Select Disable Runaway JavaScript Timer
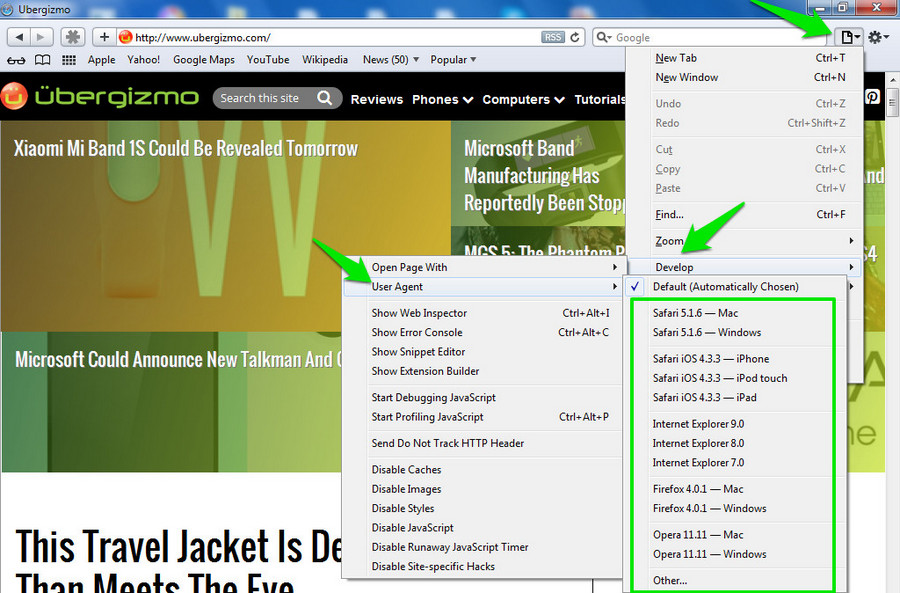Image resolution: width=900 pixels, height=593 pixels. click(483, 547)
